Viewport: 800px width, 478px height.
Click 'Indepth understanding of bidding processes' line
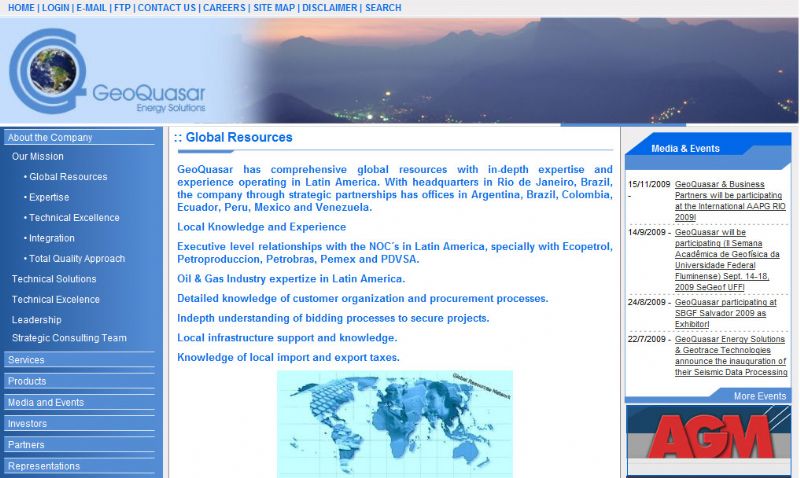click(x=333, y=318)
